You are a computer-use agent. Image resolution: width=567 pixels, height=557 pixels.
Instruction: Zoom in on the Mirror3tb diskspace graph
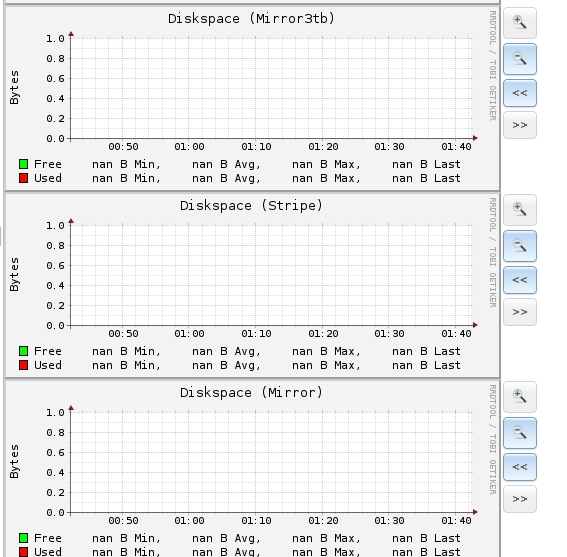point(520,23)
